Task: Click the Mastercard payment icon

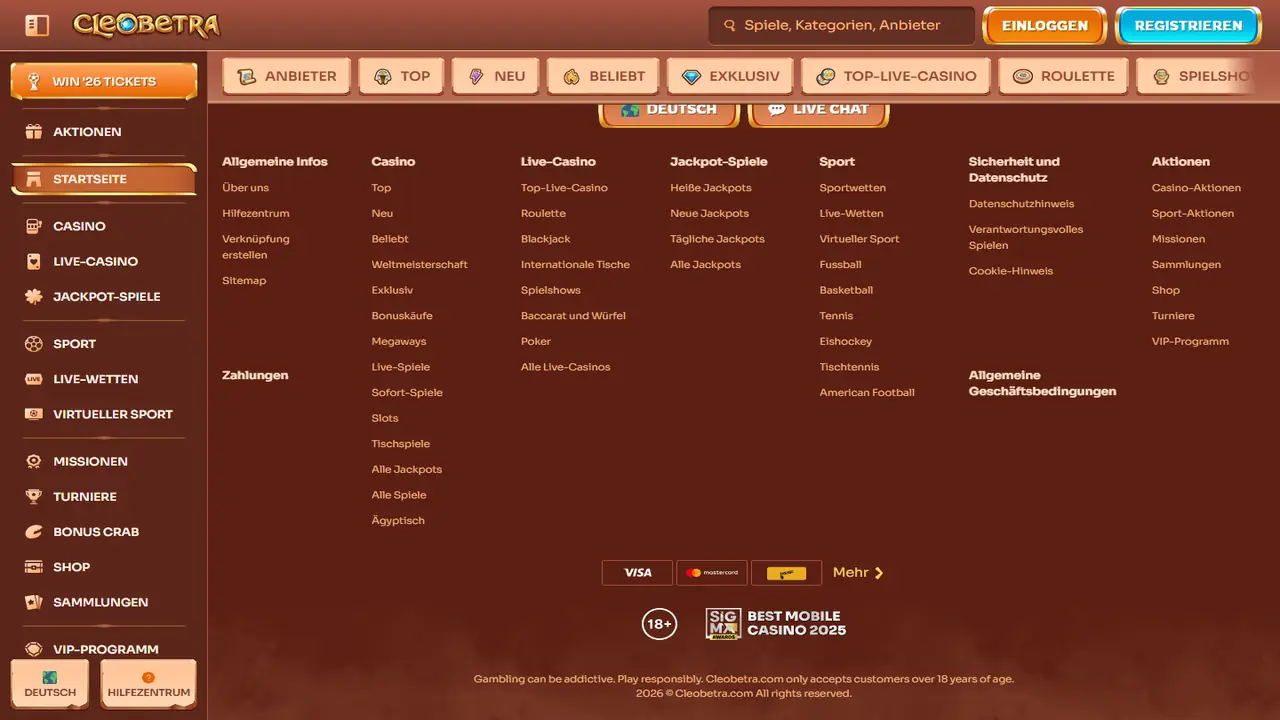Action: pos(712,573)
